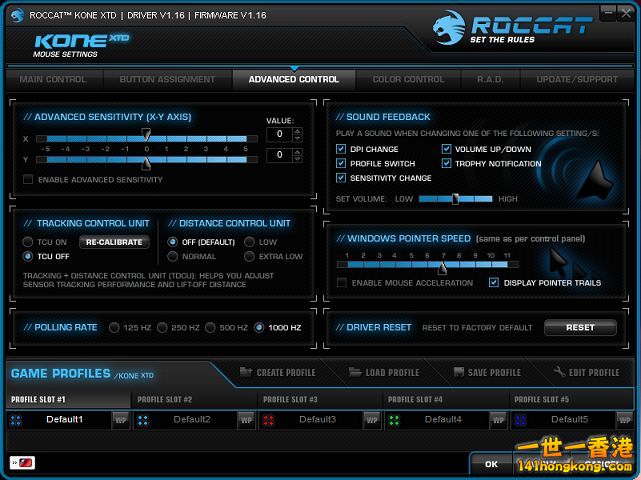
Task: Select Profile Slot #1 header
Action: click(x=69, y=399)
